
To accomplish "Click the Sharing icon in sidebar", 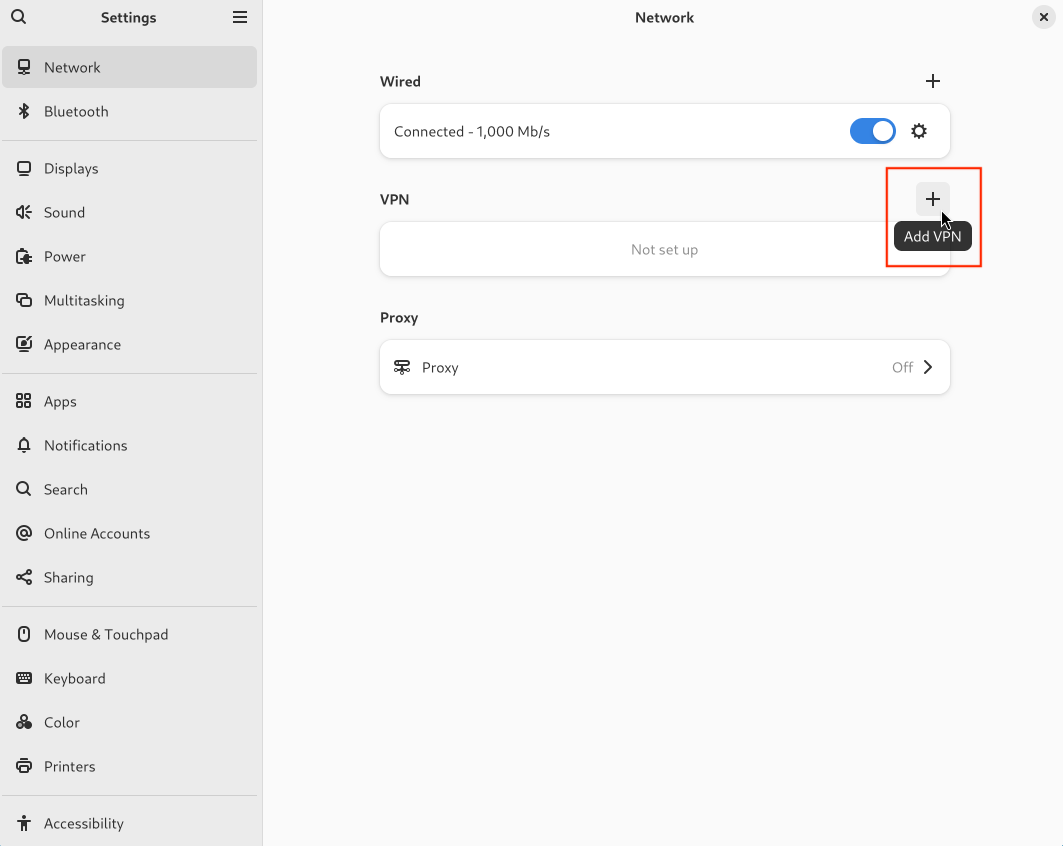I will click(24, 578).
